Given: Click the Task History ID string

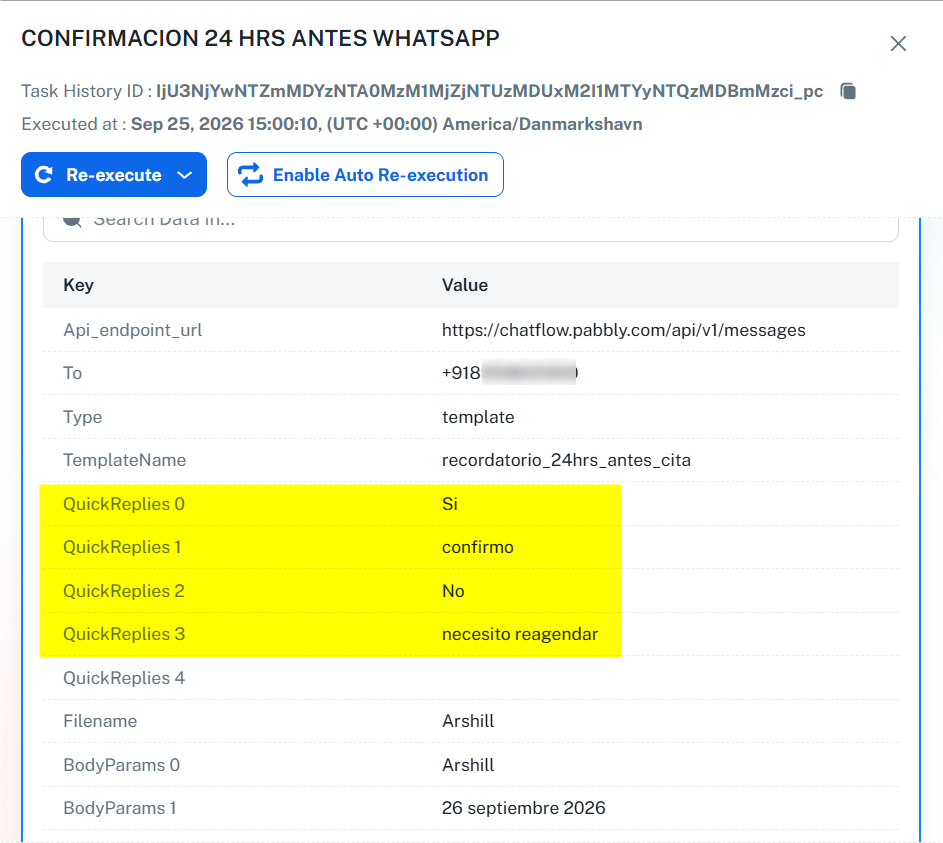Looking at the screenshot, I should 490,91.
